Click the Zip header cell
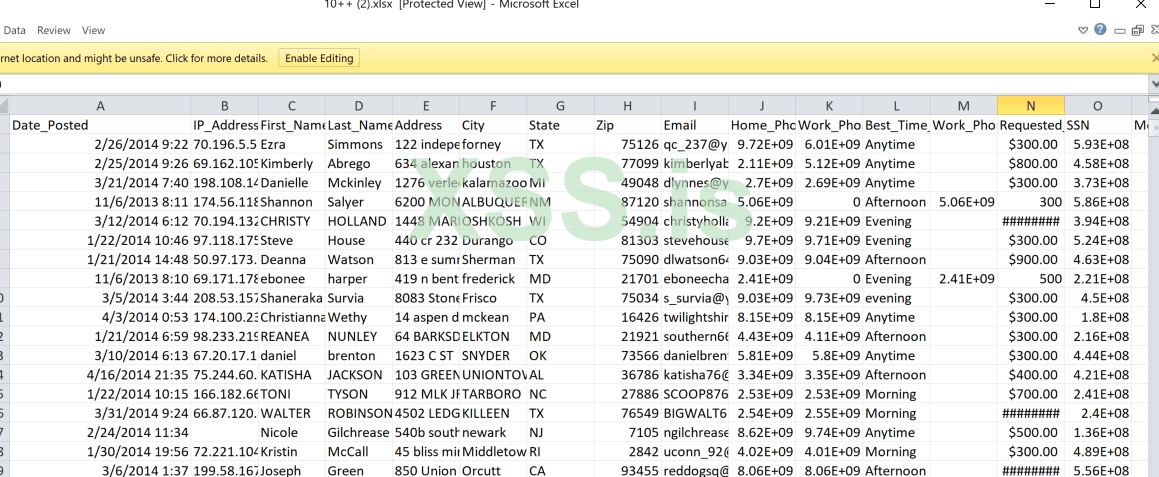 click(628, 125)
